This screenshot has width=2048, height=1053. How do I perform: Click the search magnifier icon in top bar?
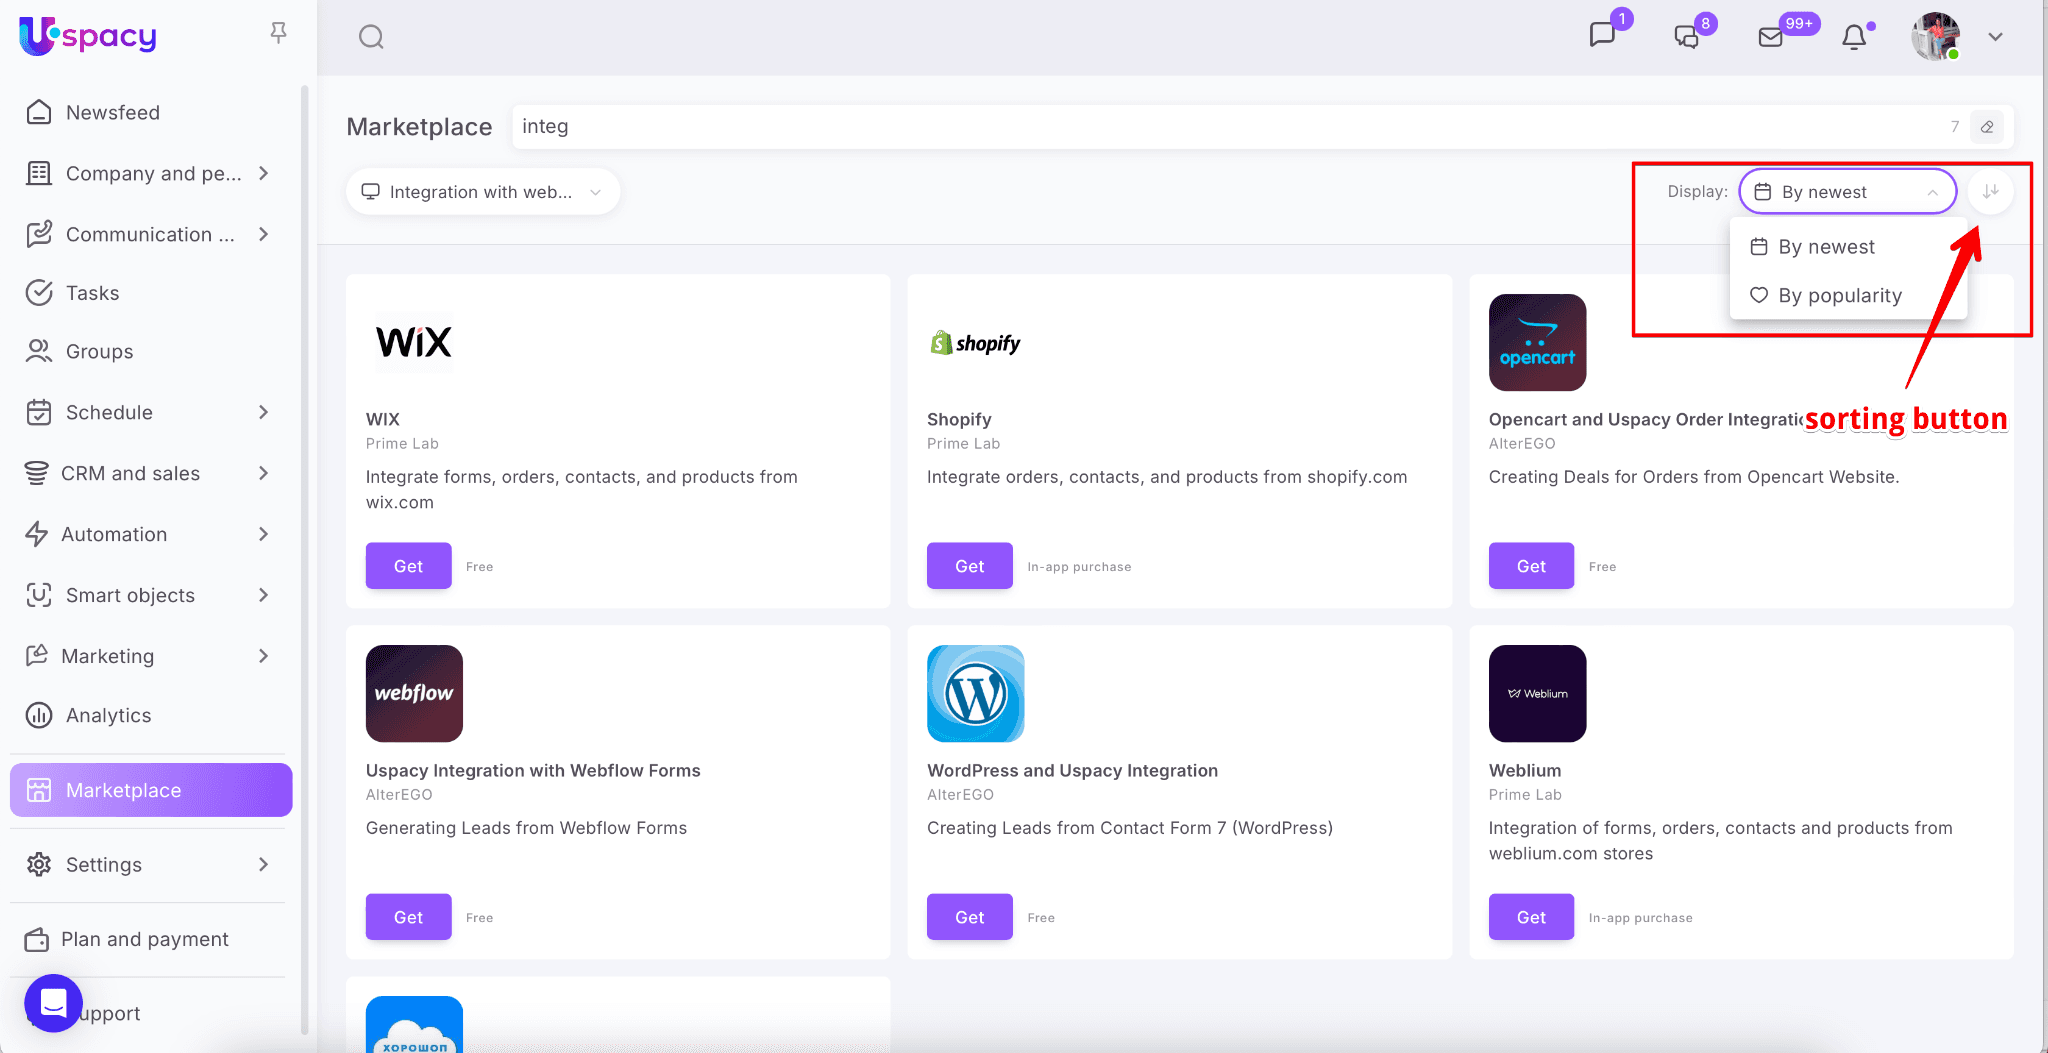371,37
